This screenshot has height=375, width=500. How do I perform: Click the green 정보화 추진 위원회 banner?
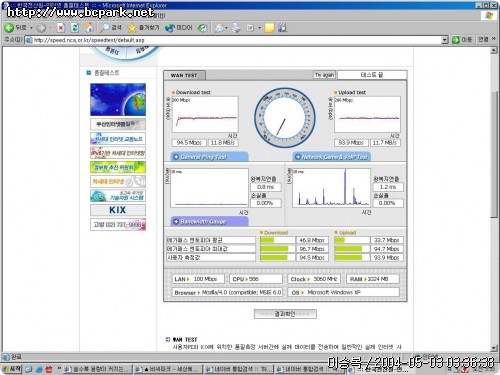point(118,167)
